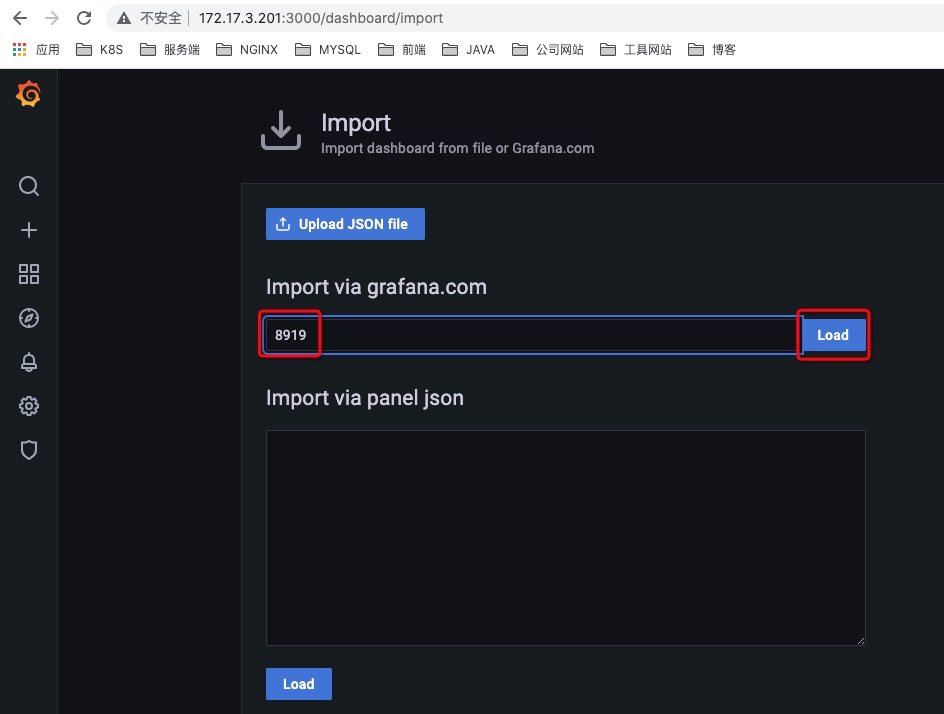944x714 pixels.
Task: Open the 公司网站 bookmark folder
Action: tap(548, 49)
